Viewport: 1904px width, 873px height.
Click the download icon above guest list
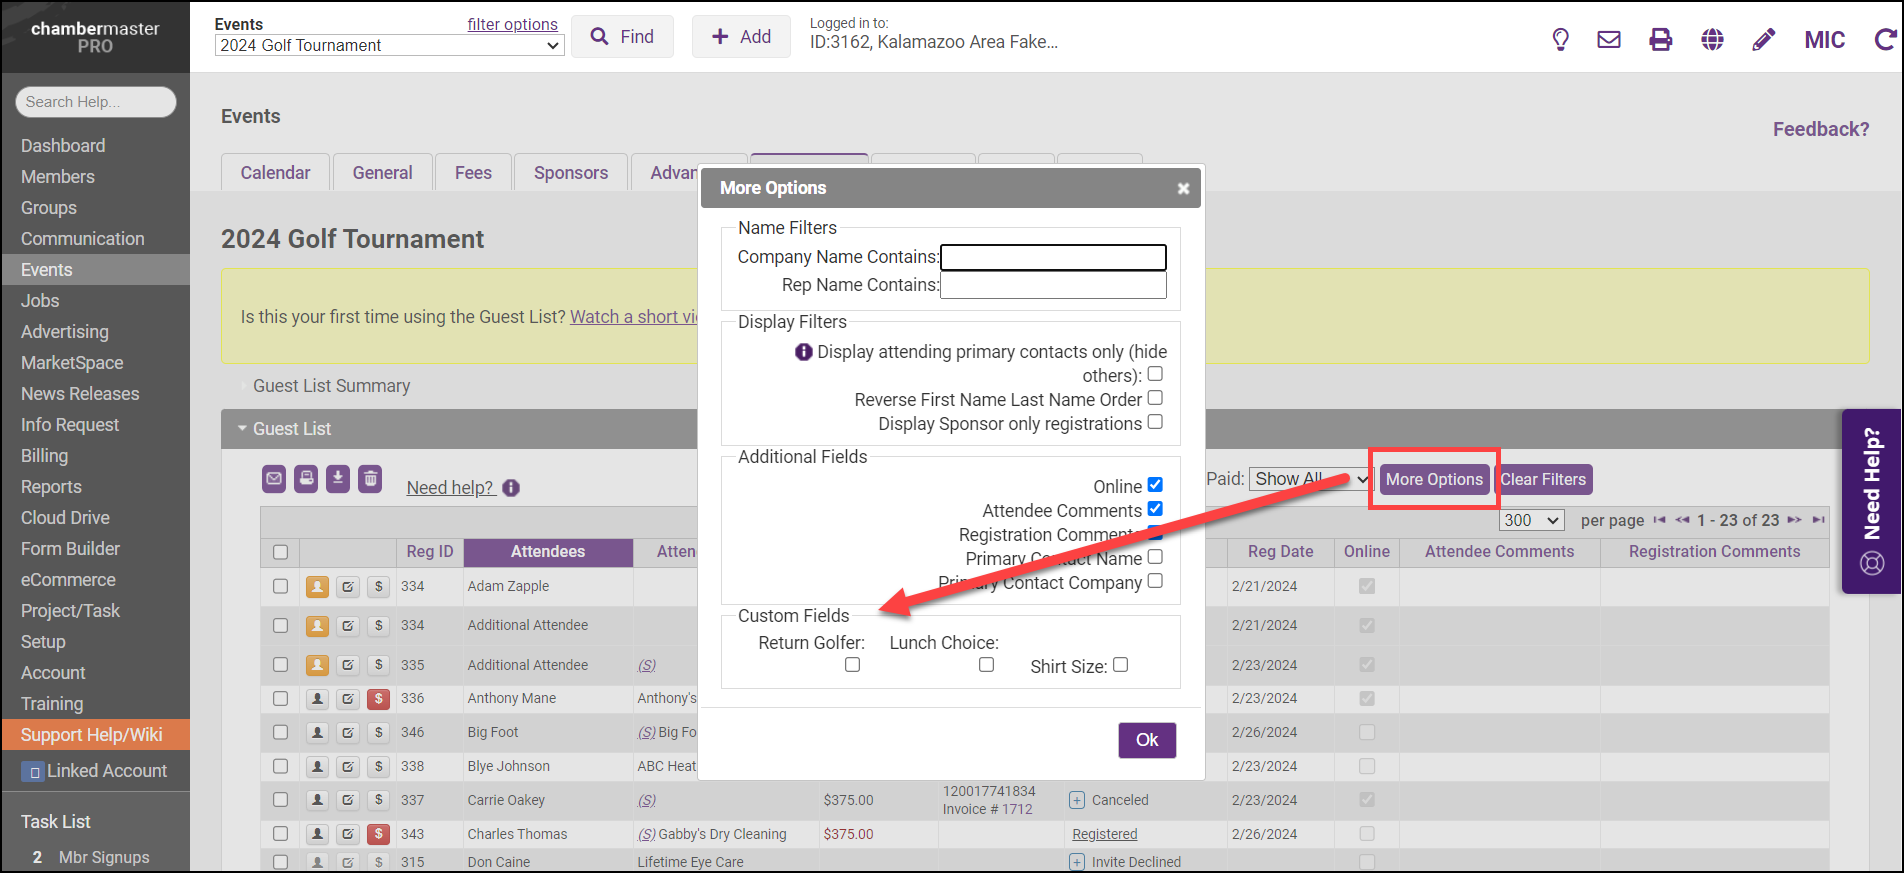click(338, 479)
